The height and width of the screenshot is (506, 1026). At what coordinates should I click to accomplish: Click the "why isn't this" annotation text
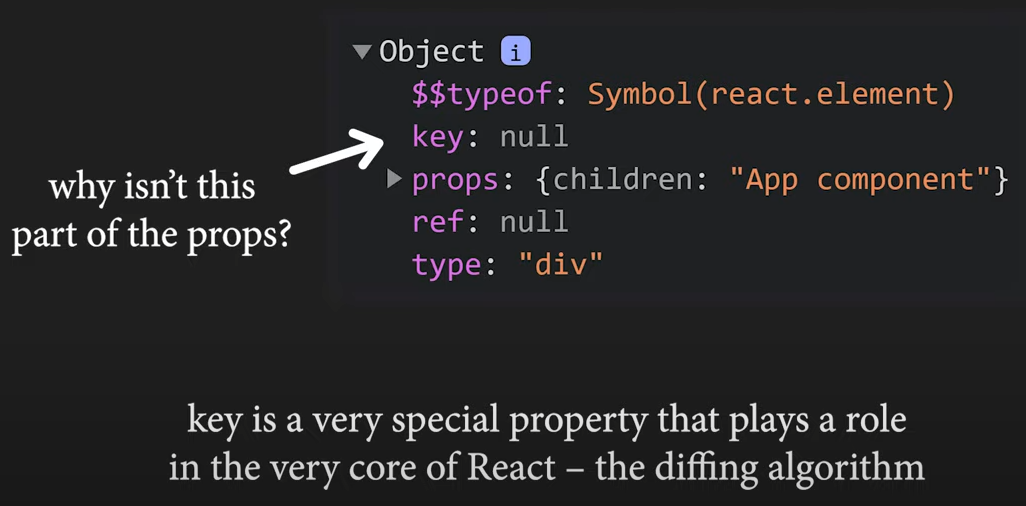click(x=152, y=187)
